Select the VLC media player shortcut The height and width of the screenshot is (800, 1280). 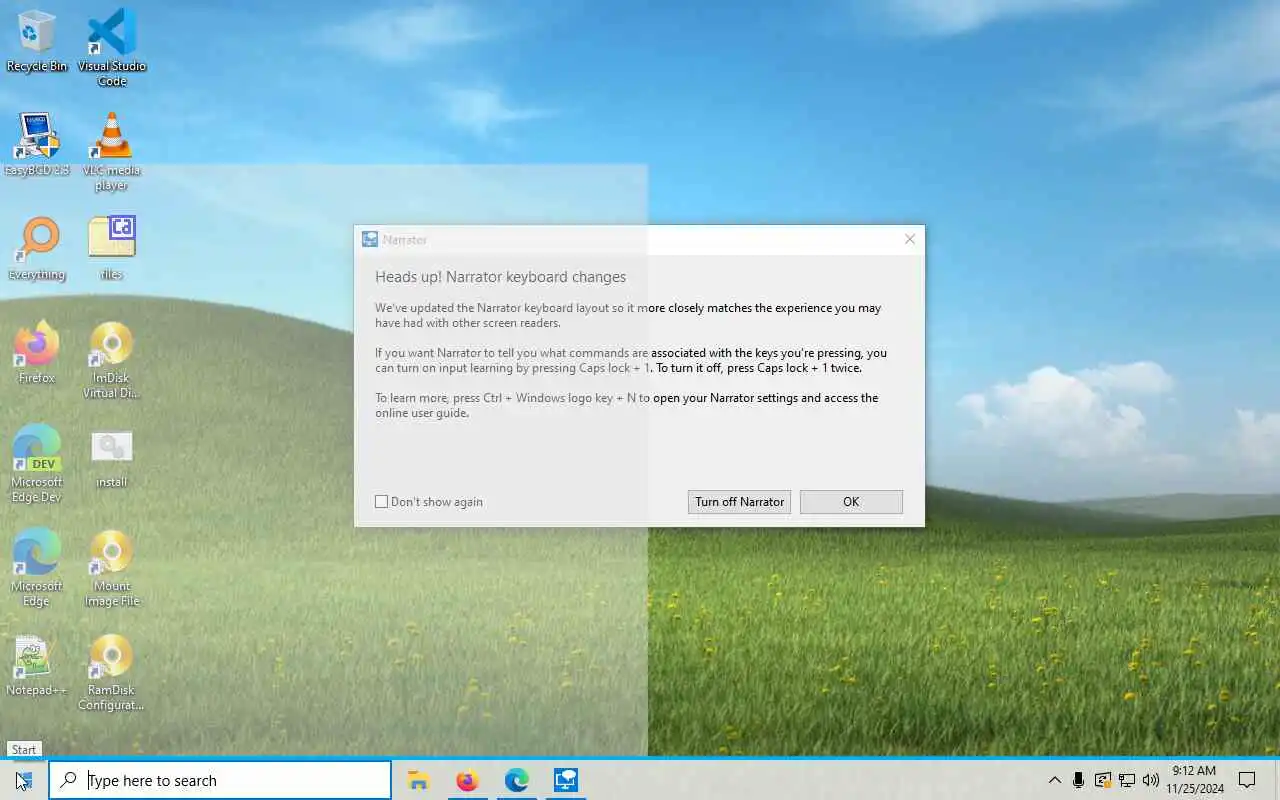tap(112, 151)
